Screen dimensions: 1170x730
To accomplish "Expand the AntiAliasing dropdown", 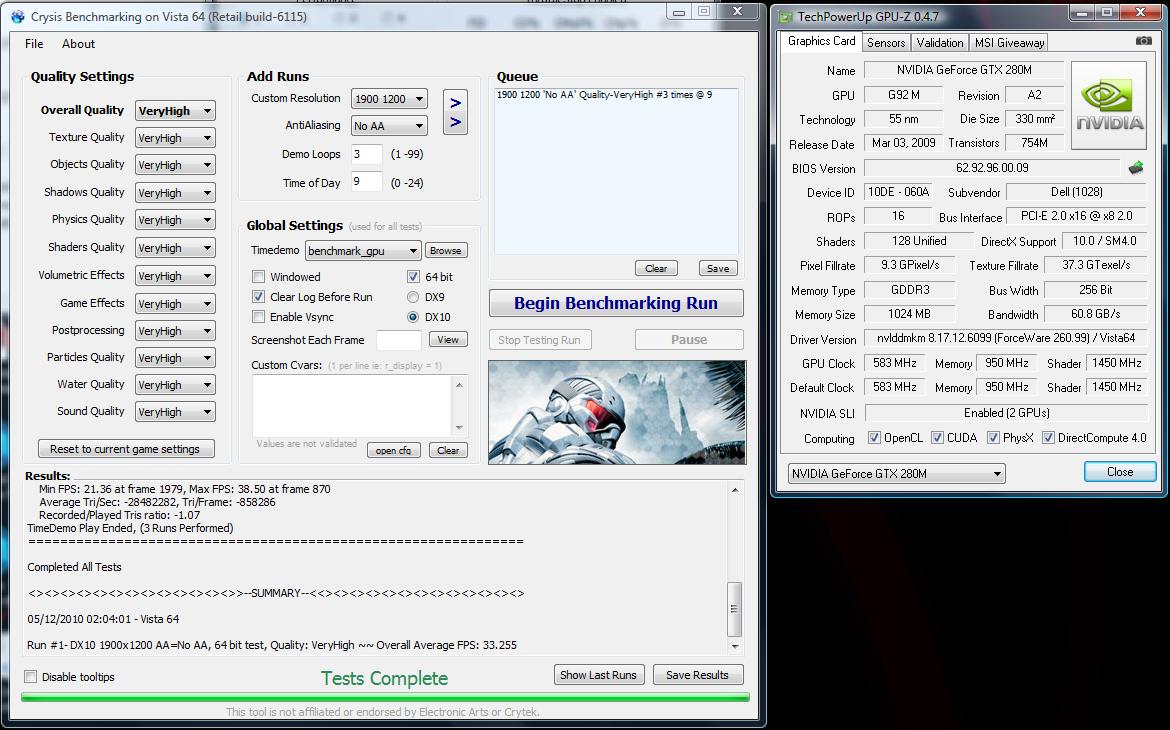I will [389, 126].
